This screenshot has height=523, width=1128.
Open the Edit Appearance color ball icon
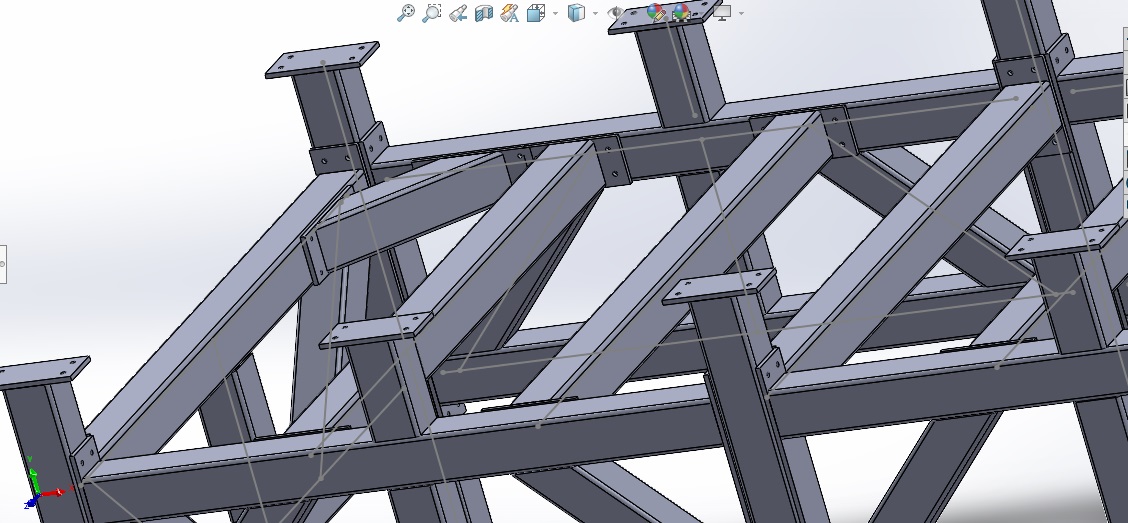tap(656, 12)
